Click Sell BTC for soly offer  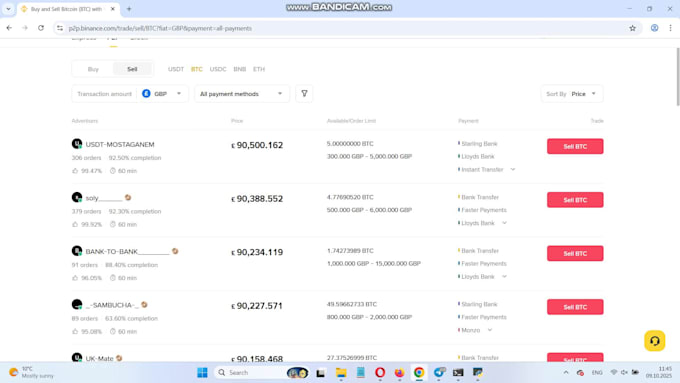point(575,200)
